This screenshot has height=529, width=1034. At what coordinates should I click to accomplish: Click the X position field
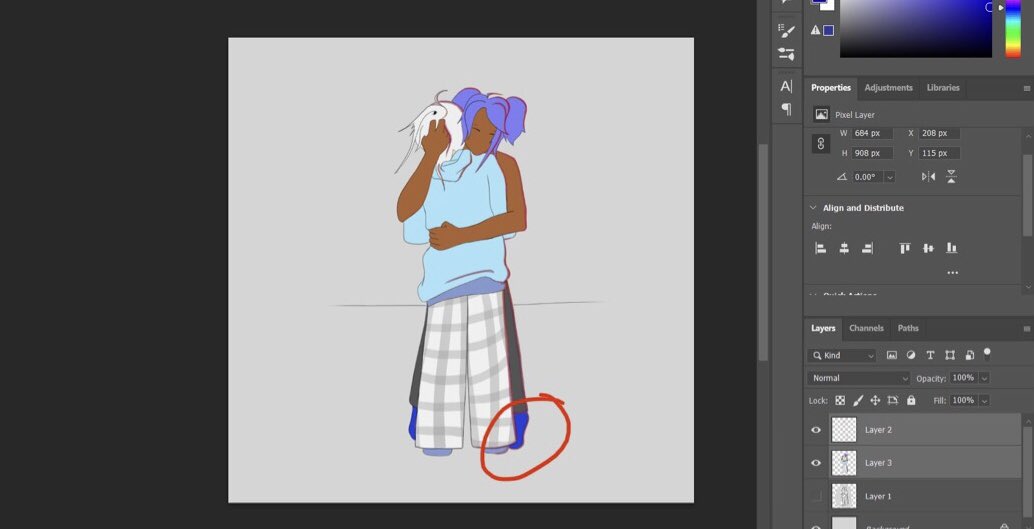point(940,133)
